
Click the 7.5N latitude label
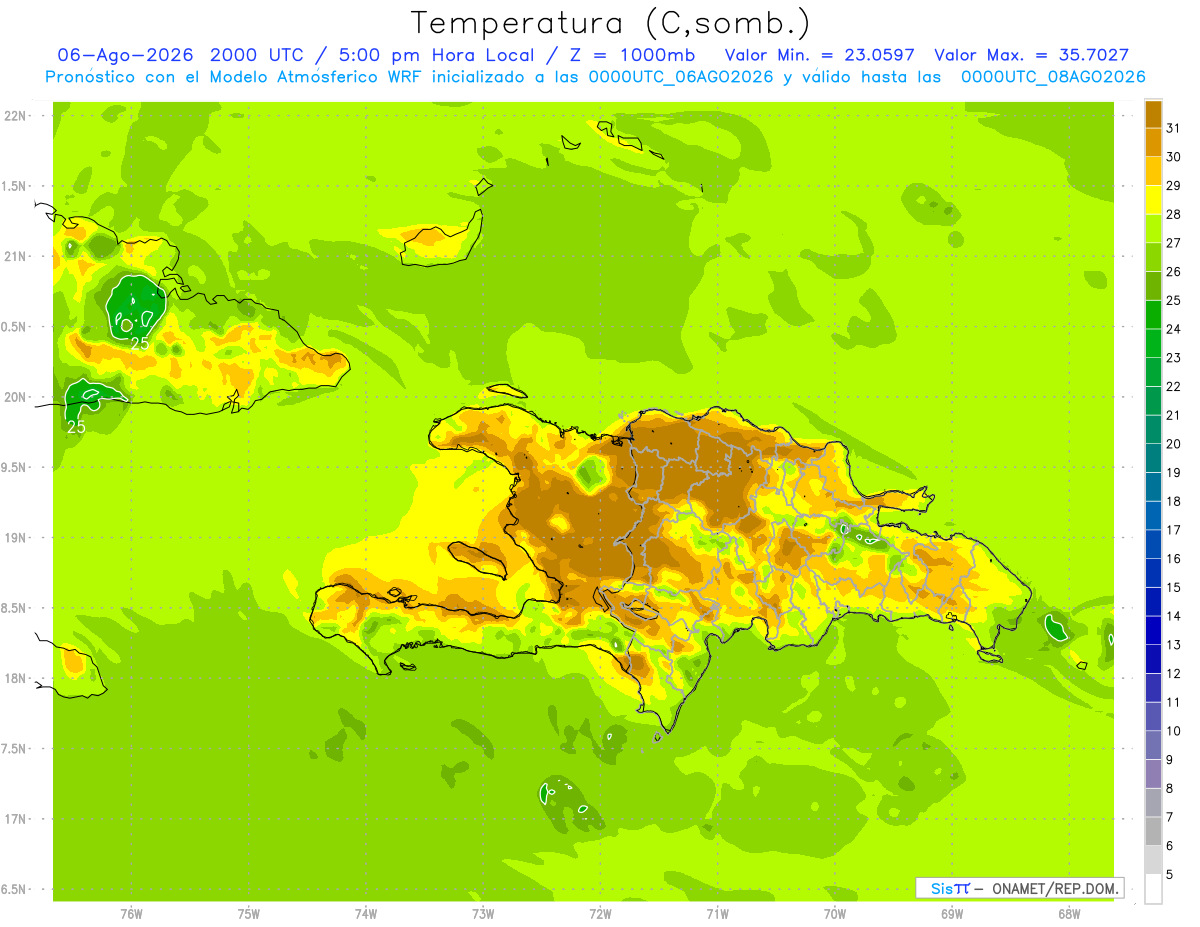pos(15,748)
